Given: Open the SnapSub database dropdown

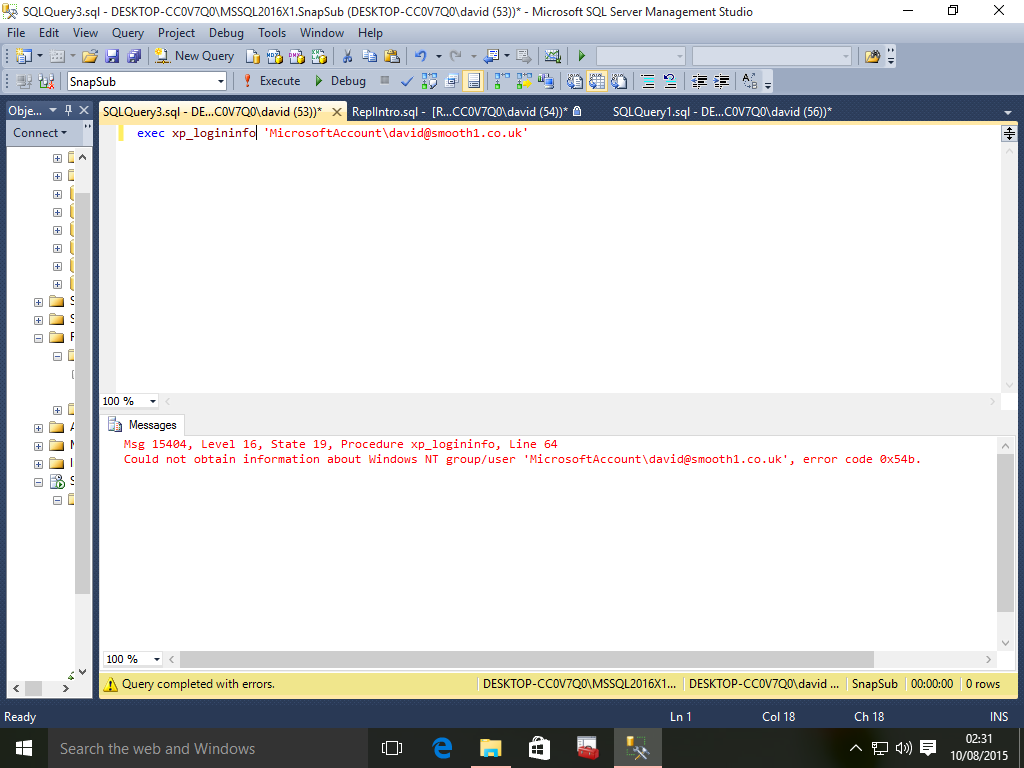Looking at the screenshot, I should 221,81.
